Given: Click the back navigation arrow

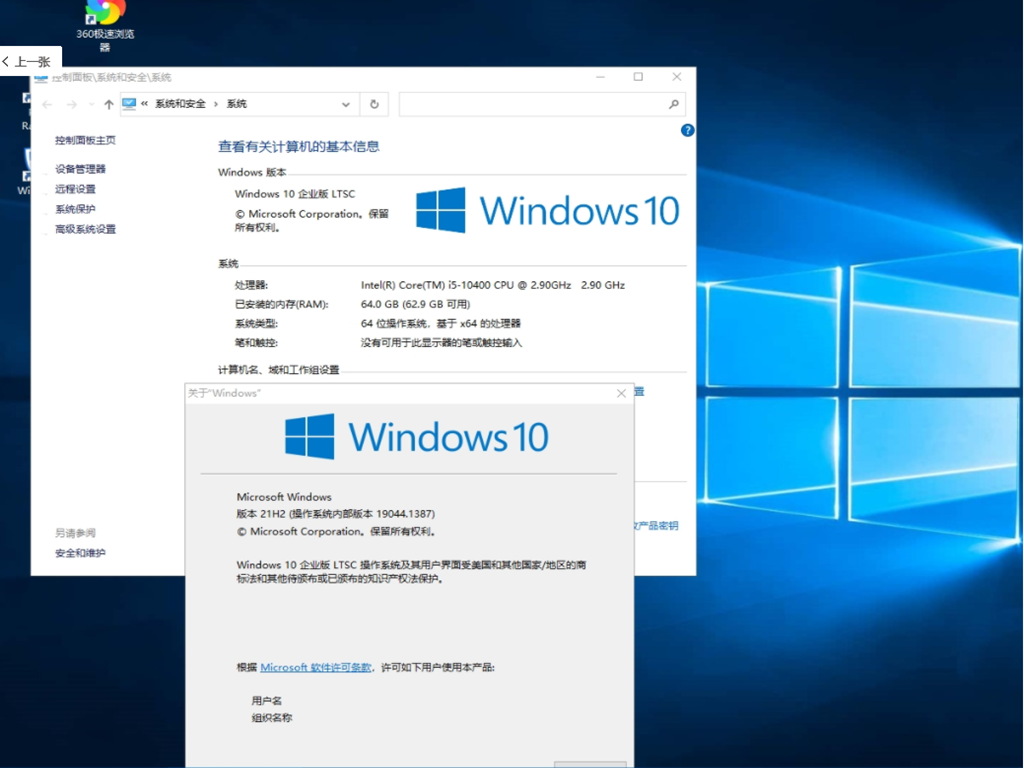Looking at the screenshot, I should pyautogui.click(x=47, y=103).
